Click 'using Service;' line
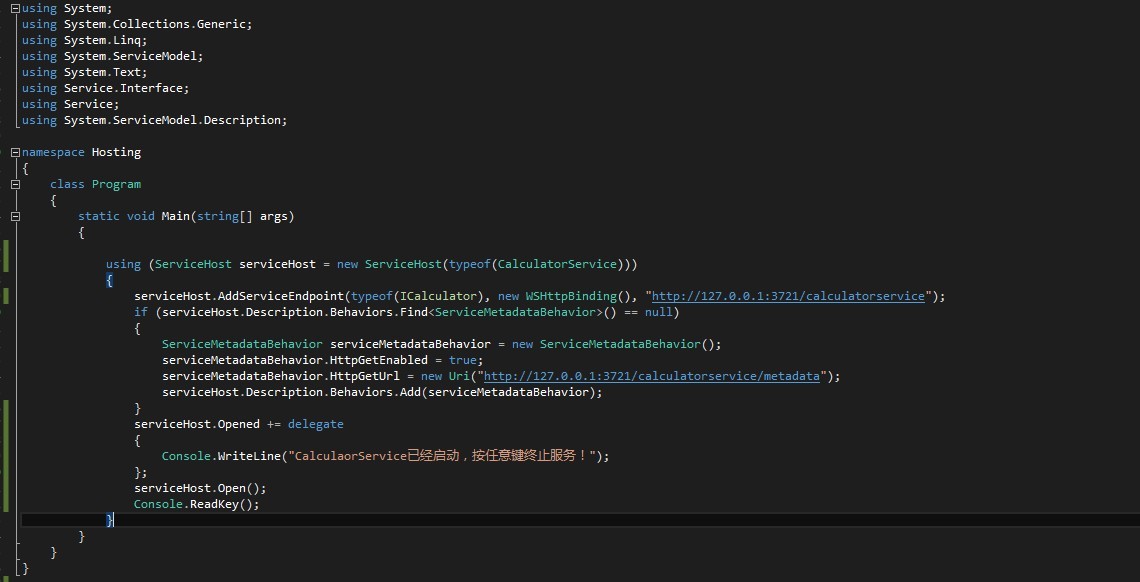This screenshot has height=582, width=1140. [x=71, y=104]
